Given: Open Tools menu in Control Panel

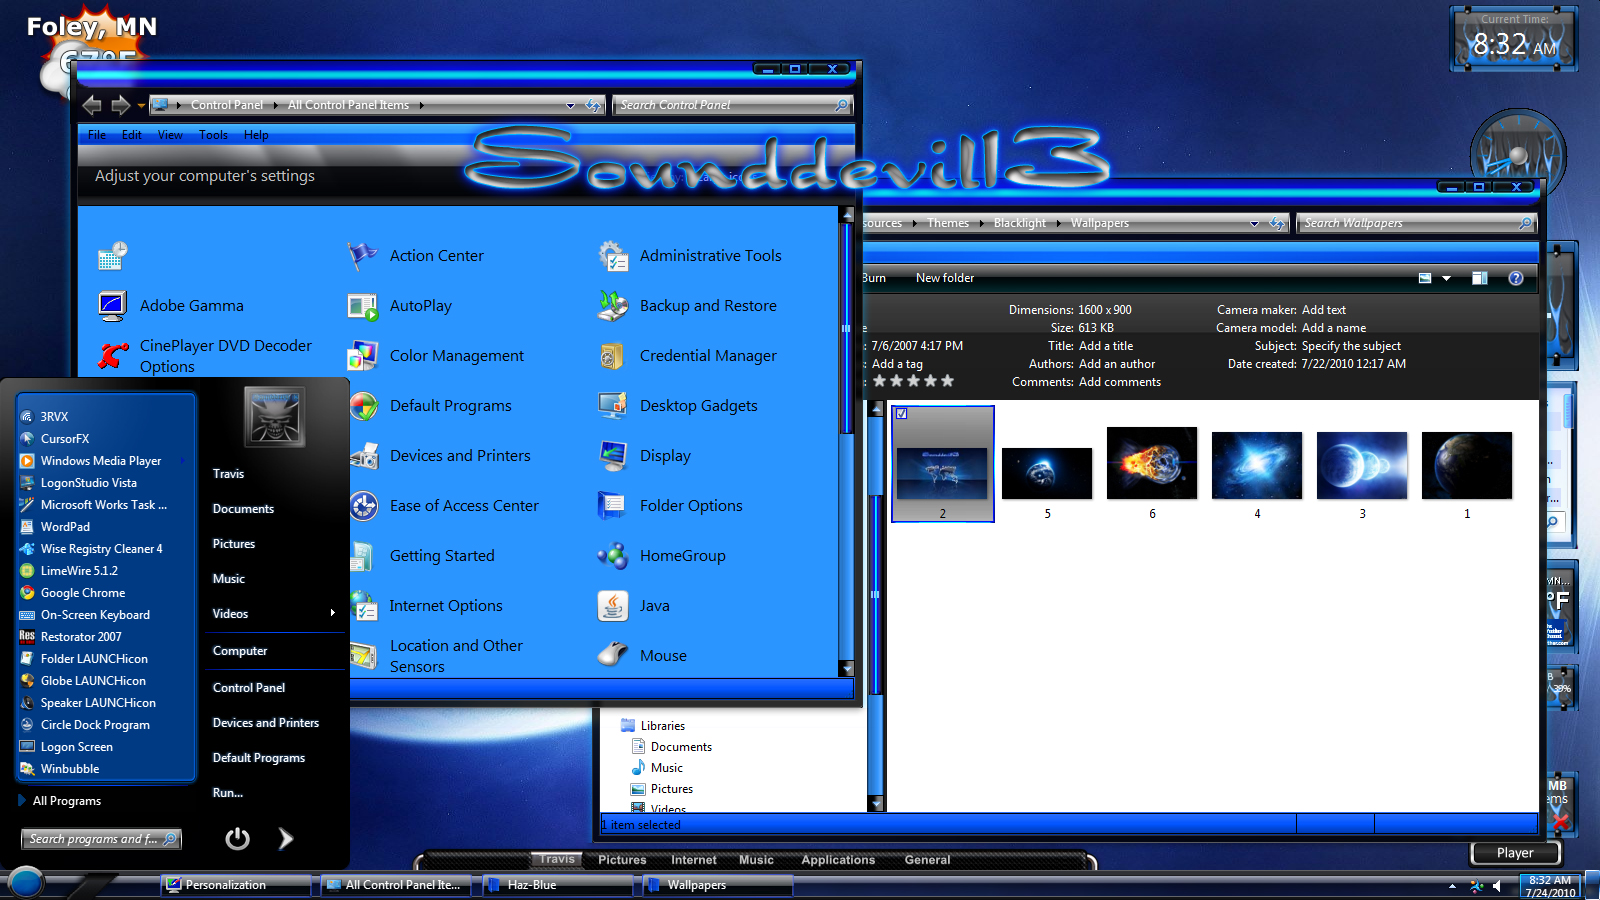Looking at the screenshot, I should [x=213, y=135].
